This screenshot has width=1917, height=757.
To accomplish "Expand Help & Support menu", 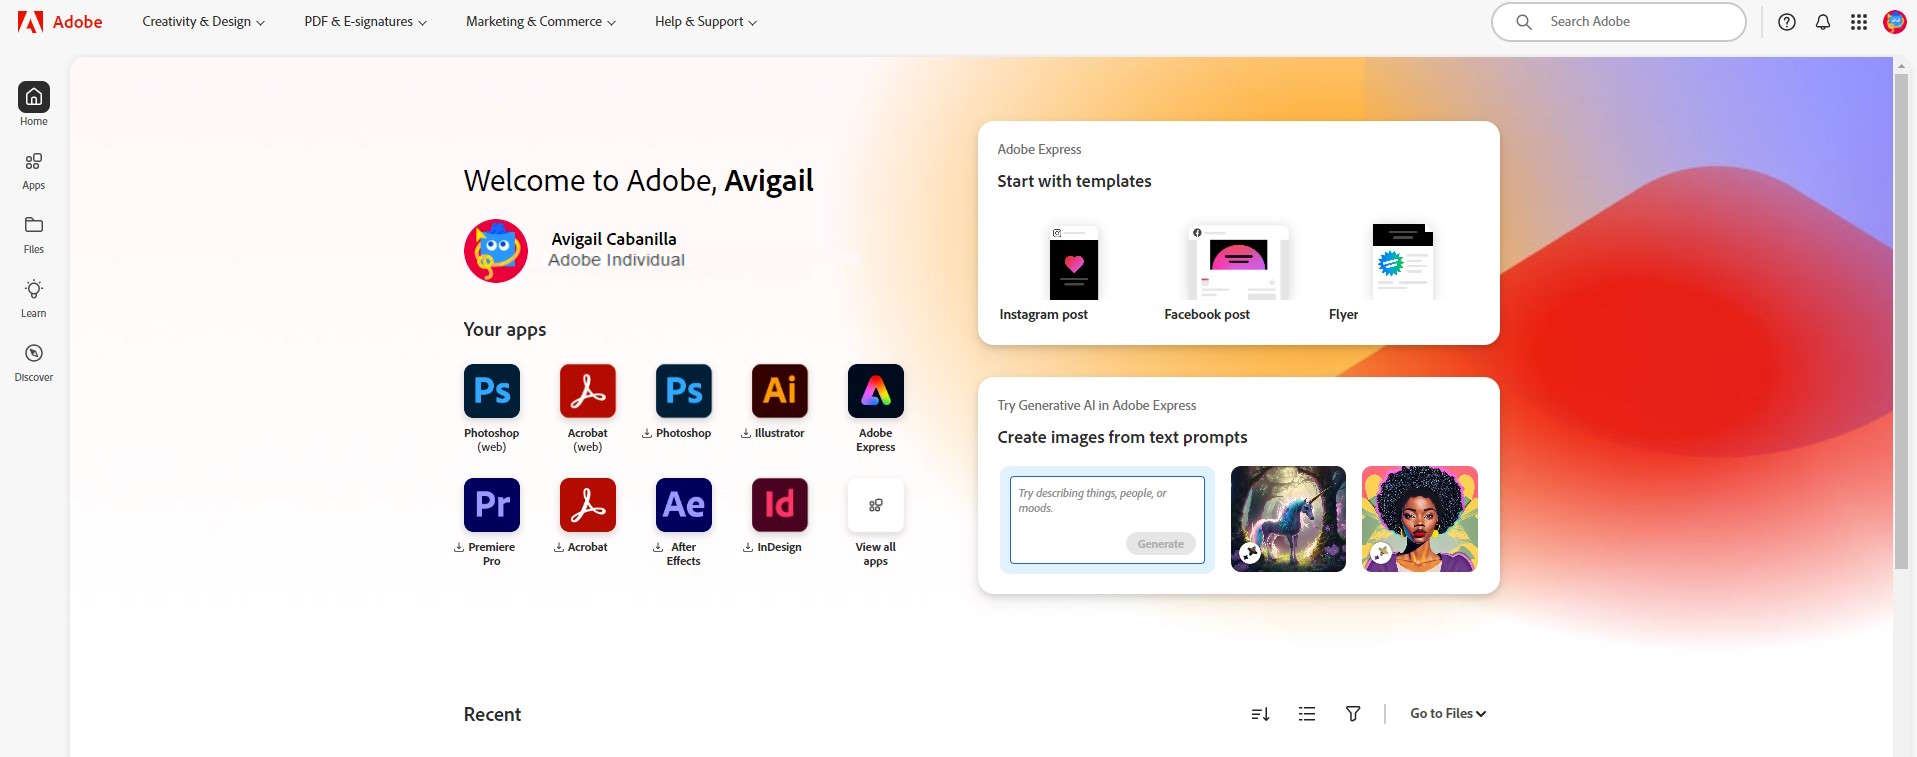I will point(706,22).
